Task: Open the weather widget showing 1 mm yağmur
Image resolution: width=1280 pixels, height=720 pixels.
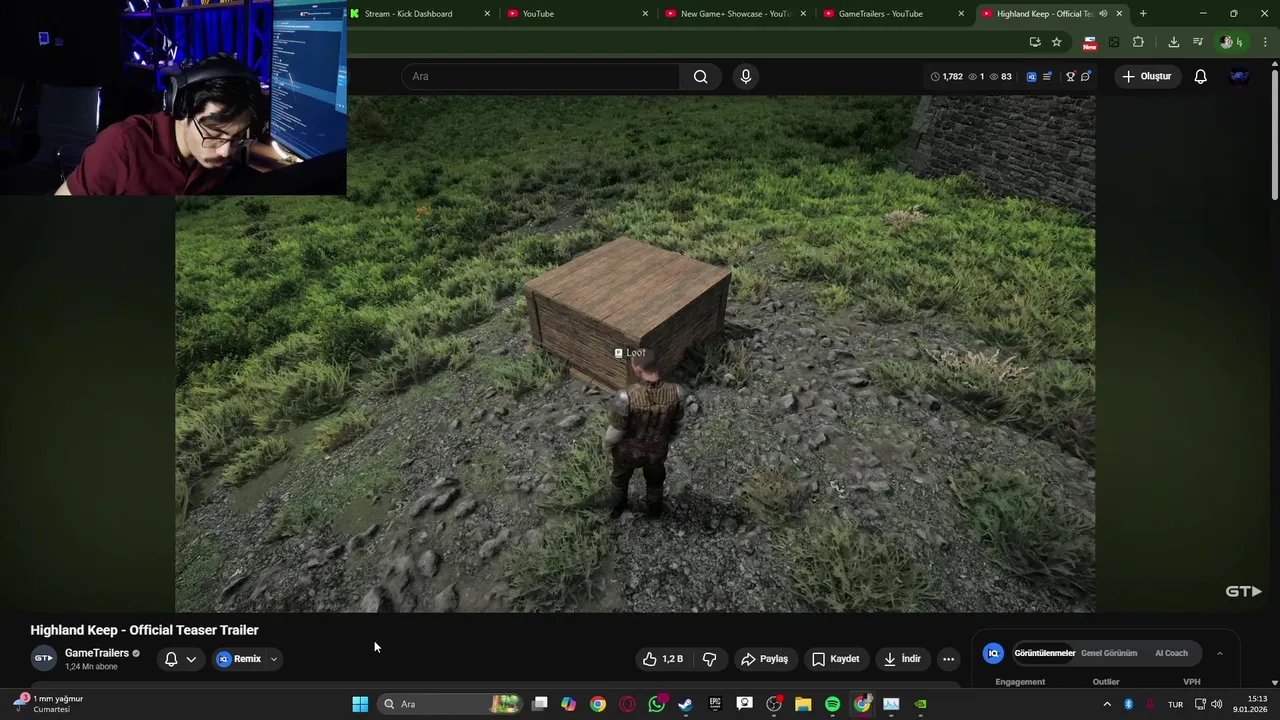Action: coord(49,704)
